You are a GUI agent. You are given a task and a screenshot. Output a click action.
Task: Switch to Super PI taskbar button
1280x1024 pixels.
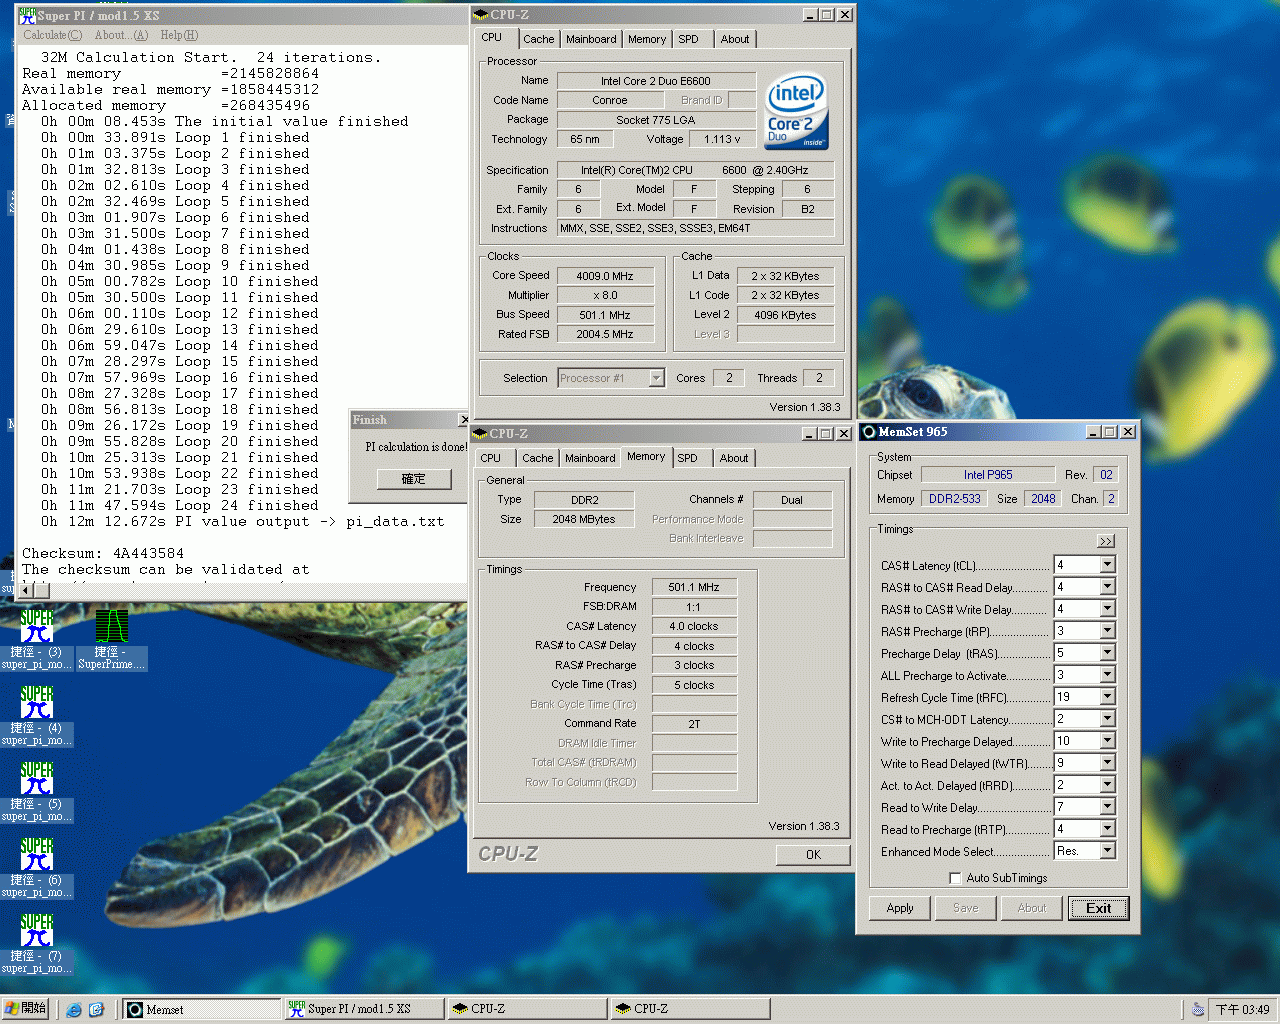tap(364, 1010)
